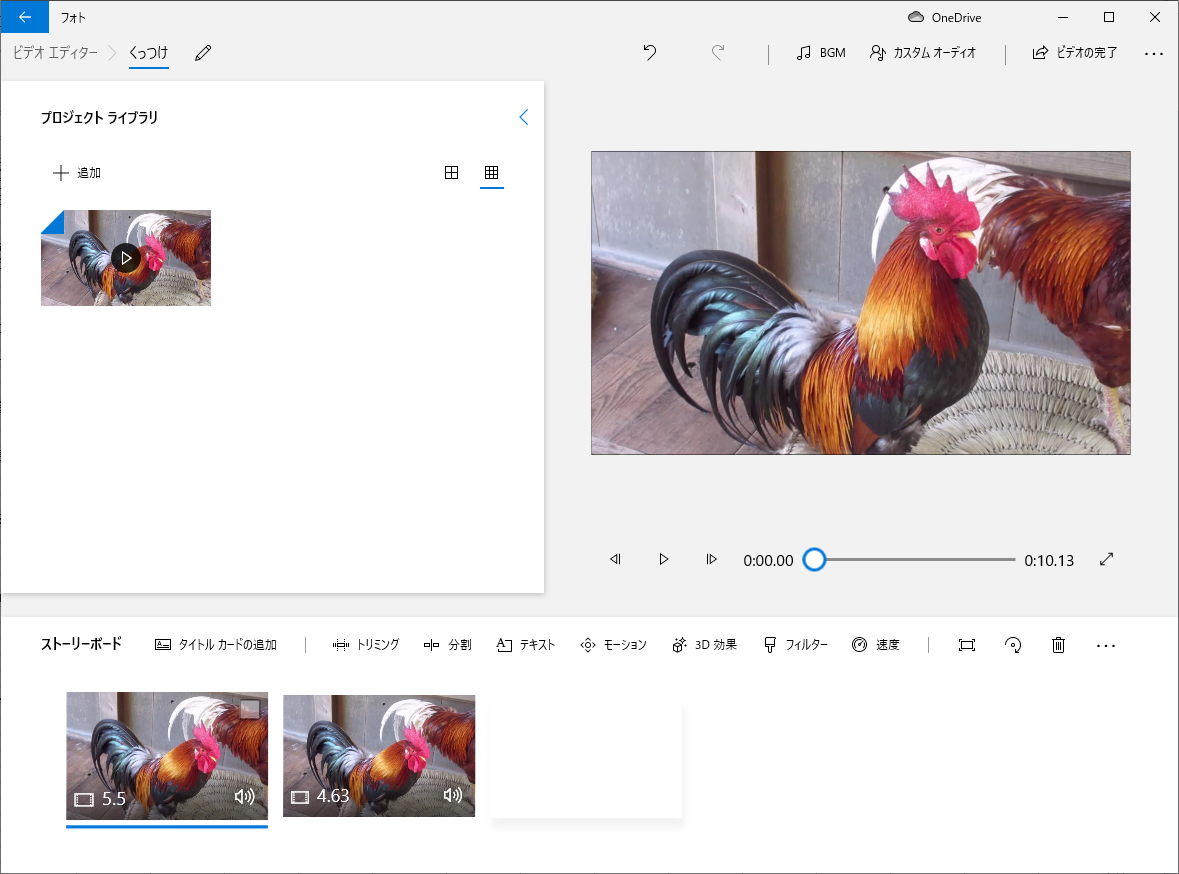This screenshot has height=874, width=1179.
Task: Open the 3D 効果 effects tool
Action: [x=705, y=645]
